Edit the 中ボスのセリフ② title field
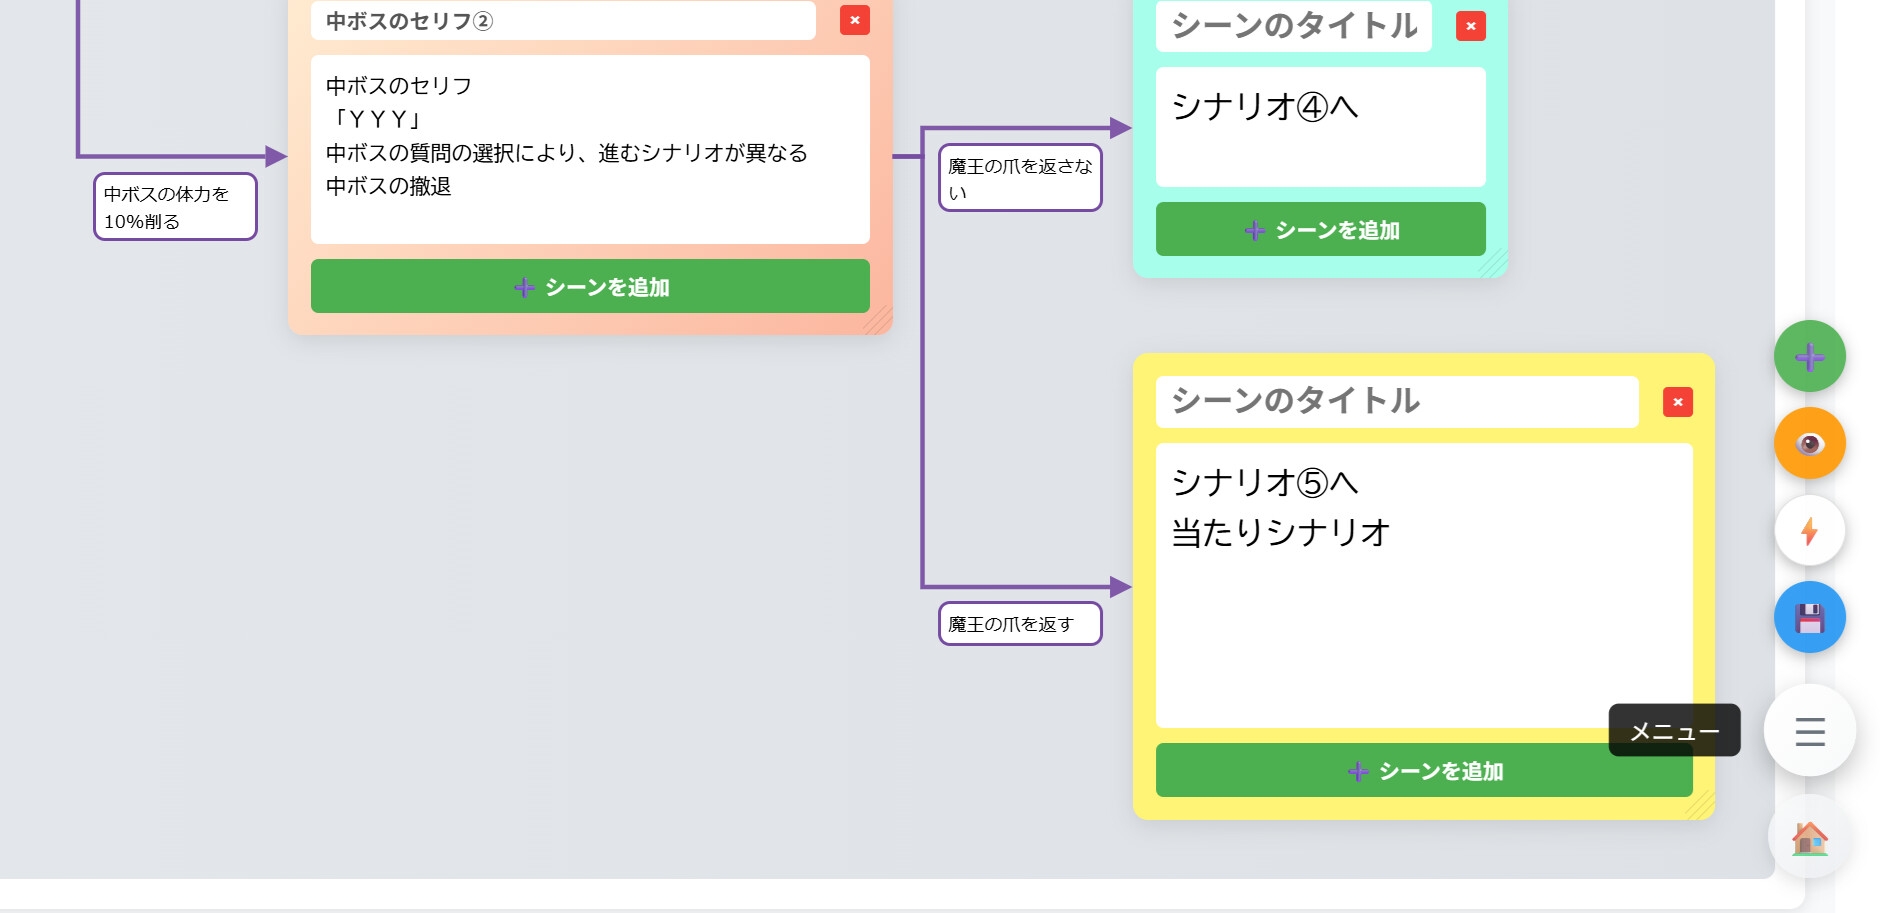This screenshot has width=1880, height=913. pos(562,21)
